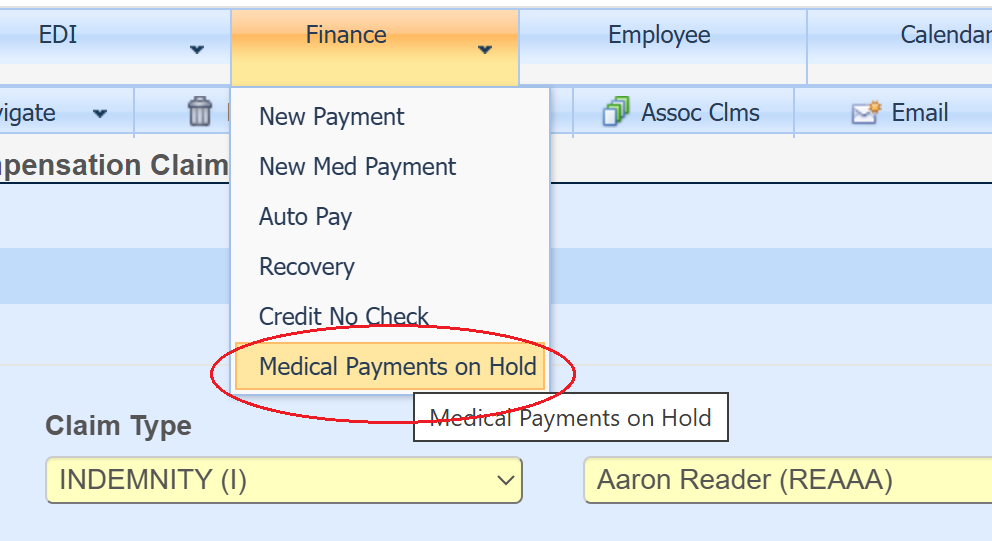Open Medical Payments on Hold

tap(398, 367)
